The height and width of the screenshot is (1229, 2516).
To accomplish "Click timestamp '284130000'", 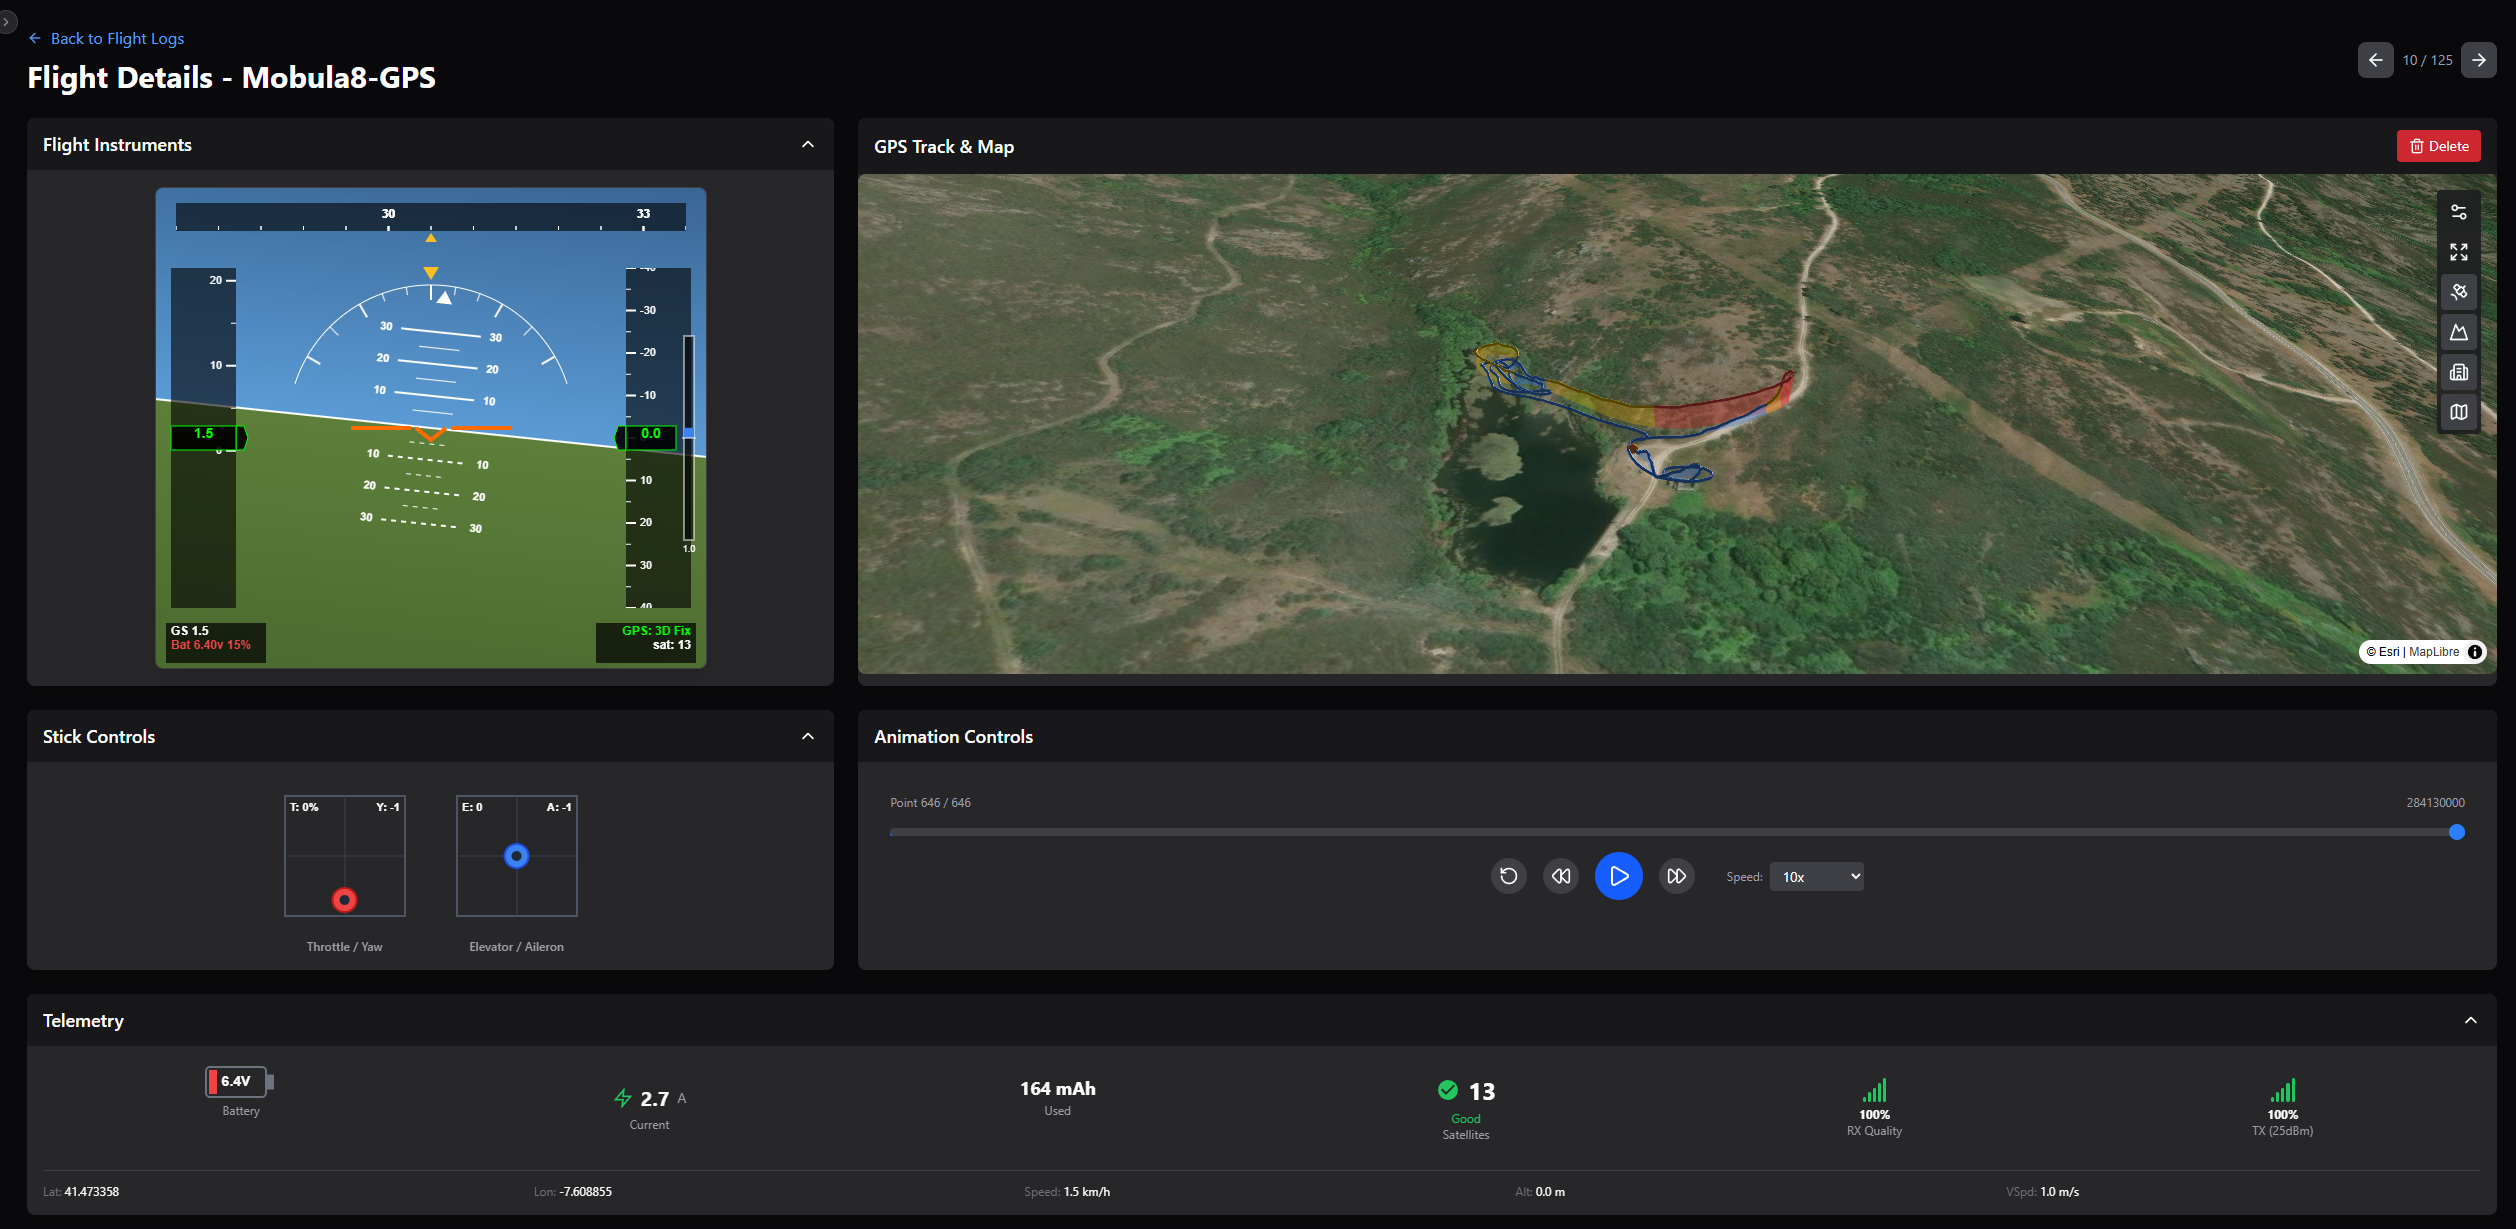I will click(x=2435, y=803).
